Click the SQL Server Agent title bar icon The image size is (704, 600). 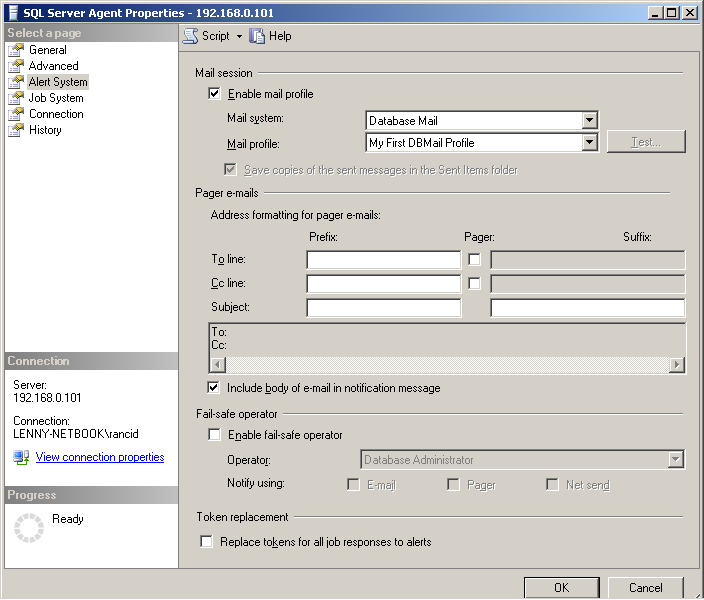pyautogui.click(x=13, y=13)
